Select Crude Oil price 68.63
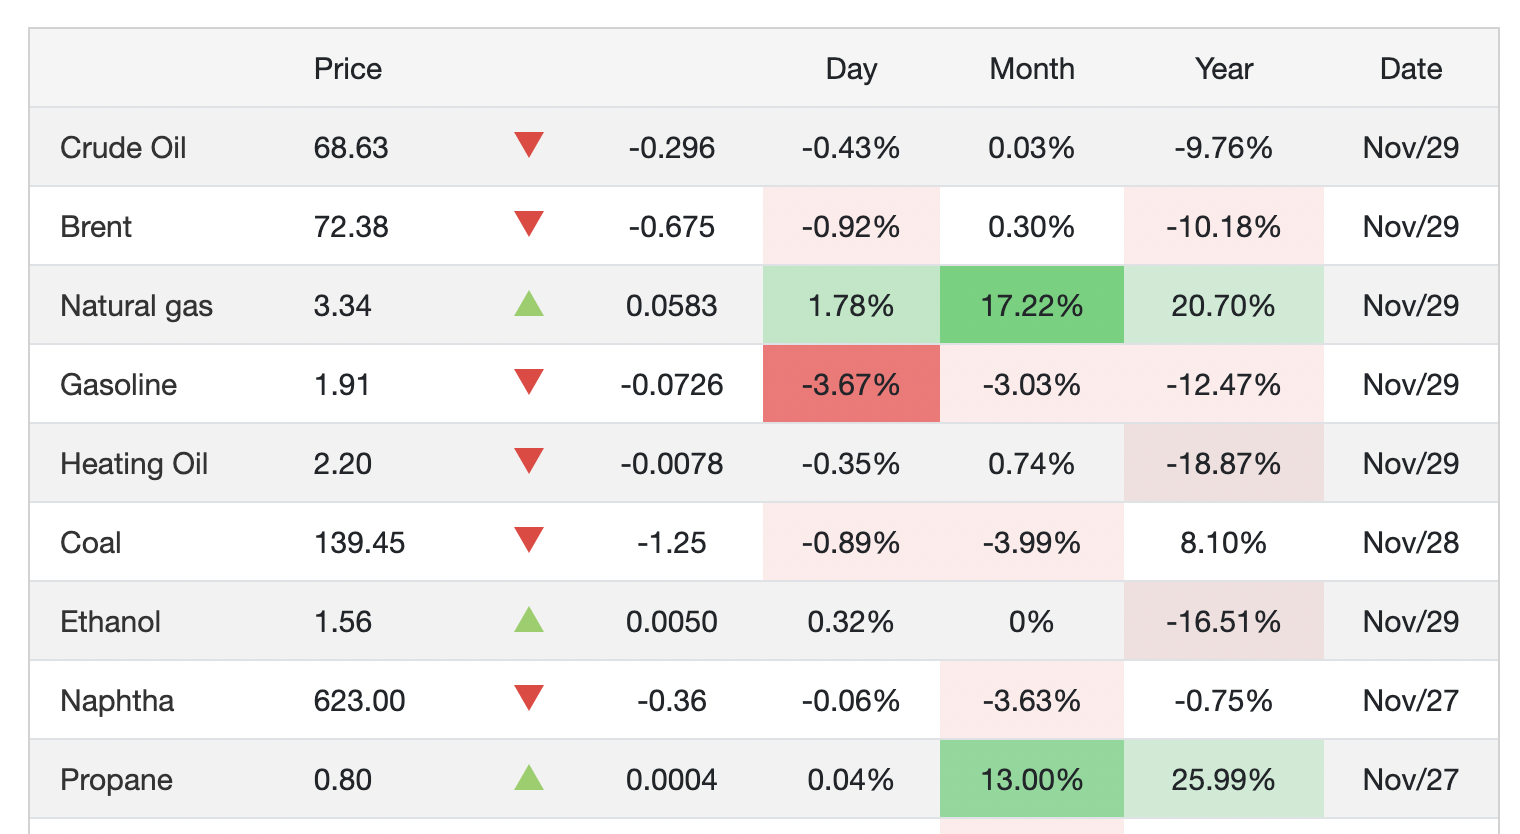Screen dimensions: 1520x834 pos(351,148)
